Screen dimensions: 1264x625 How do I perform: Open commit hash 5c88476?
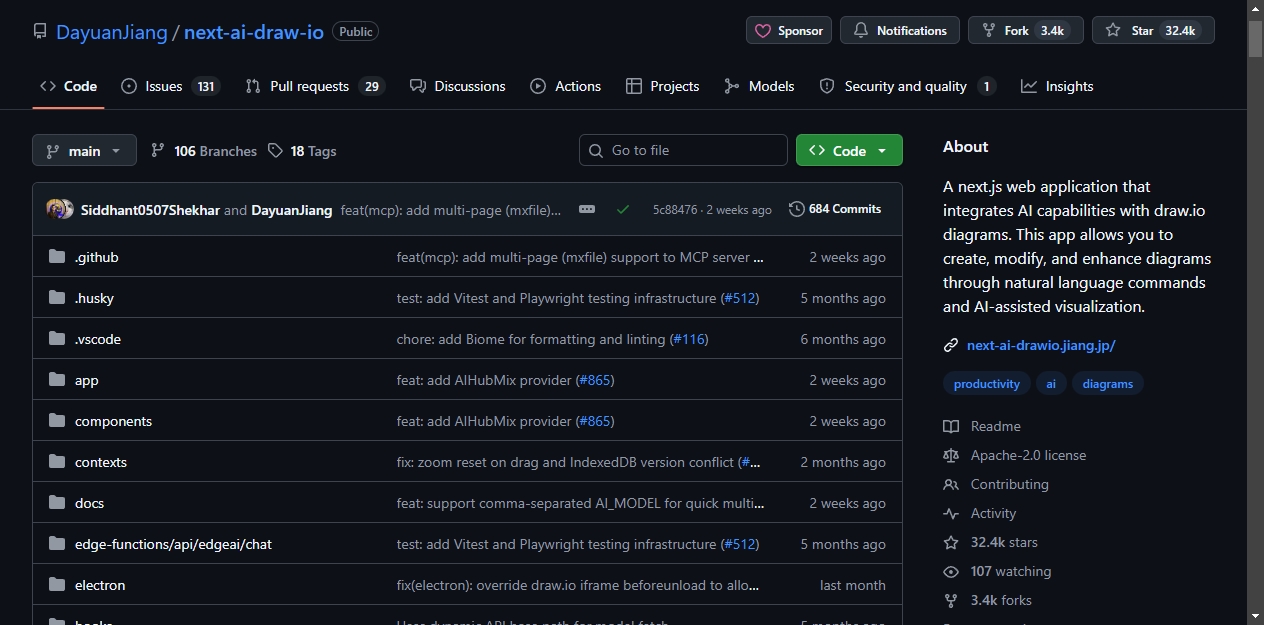tap(675, 210)
